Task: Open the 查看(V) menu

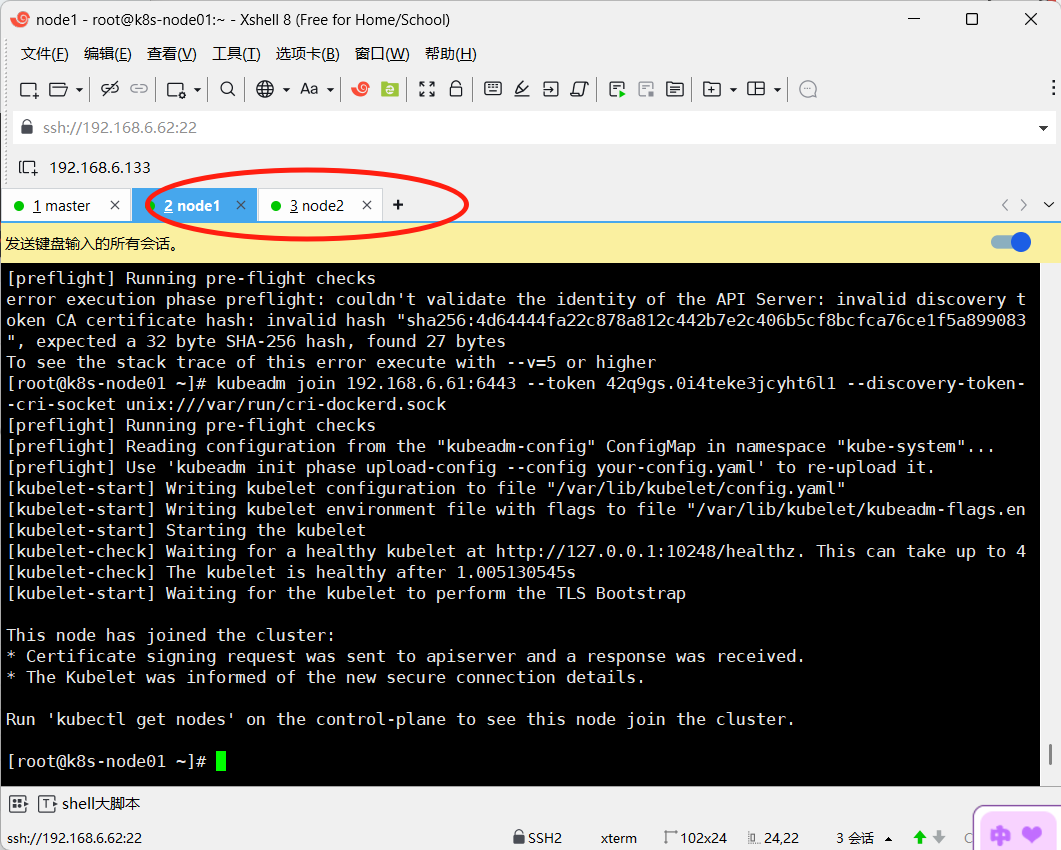Action: pos(172,54)
